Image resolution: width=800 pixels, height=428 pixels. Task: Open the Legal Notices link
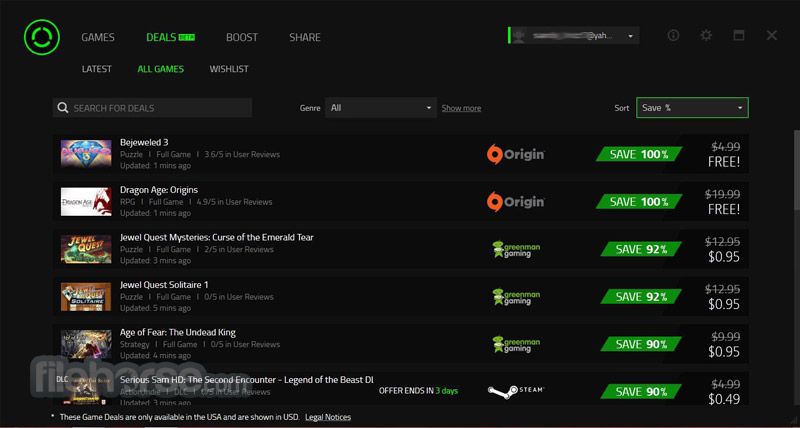328,417
